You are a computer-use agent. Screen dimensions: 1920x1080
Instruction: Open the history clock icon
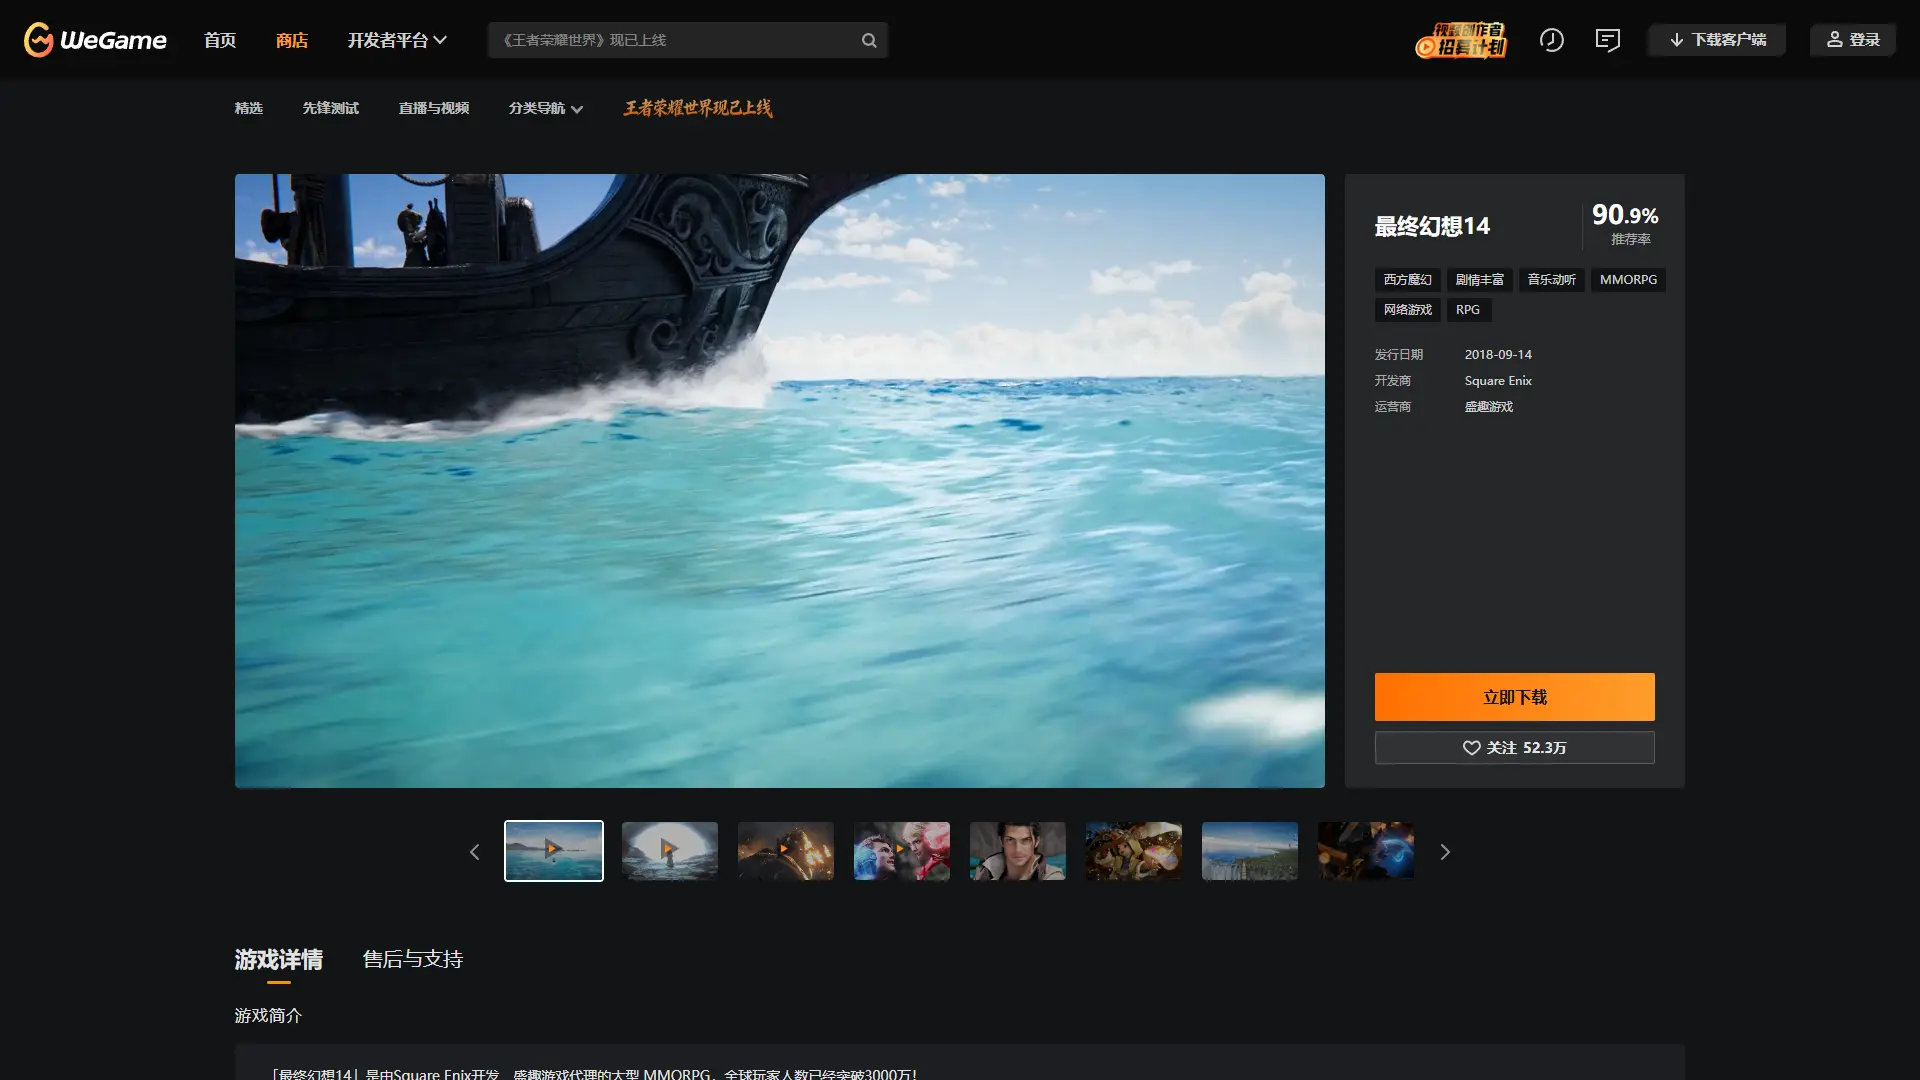click(1551, 40)
